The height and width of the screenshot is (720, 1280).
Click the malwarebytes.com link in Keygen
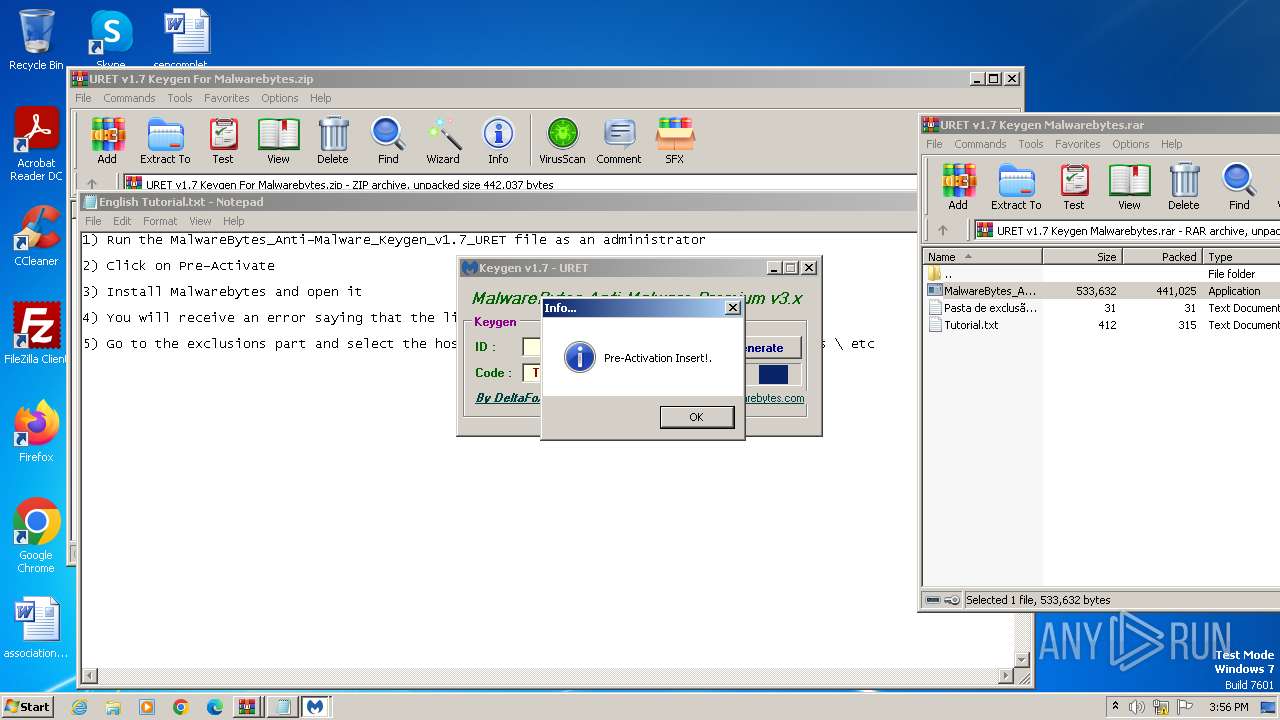[775, 398]
